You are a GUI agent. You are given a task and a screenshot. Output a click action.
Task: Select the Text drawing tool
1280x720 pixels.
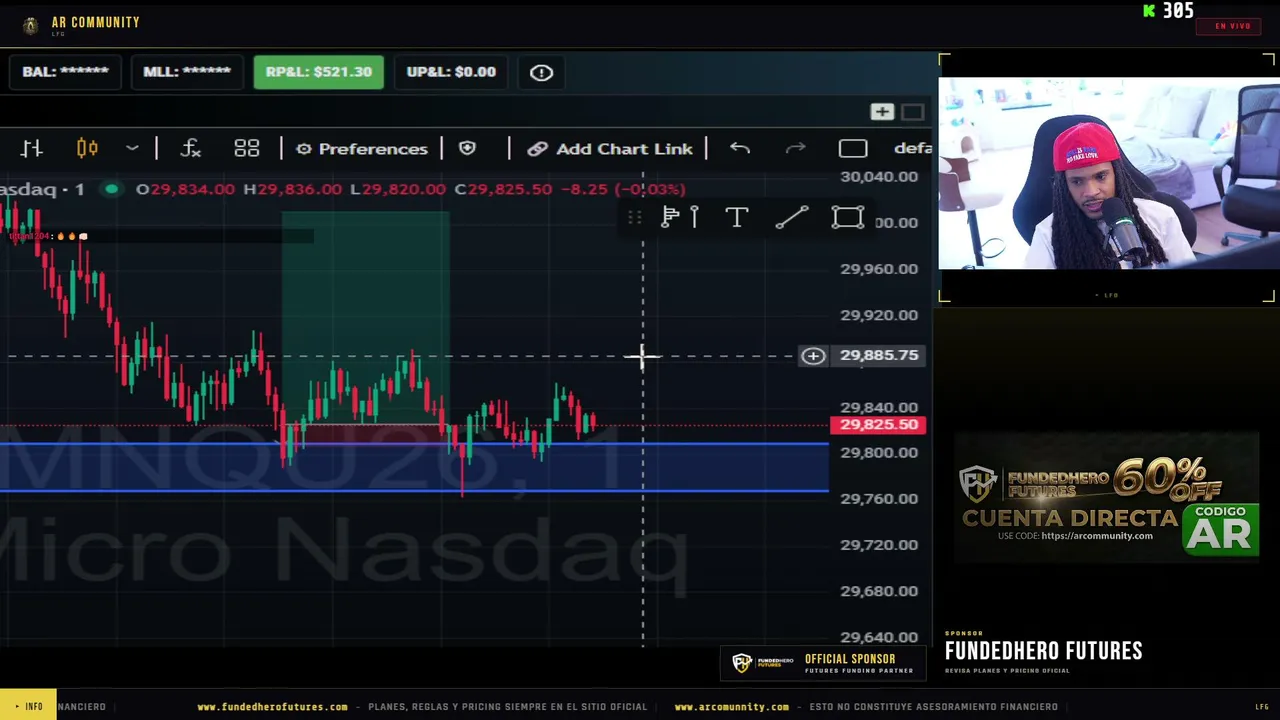[x=737, y=218]
